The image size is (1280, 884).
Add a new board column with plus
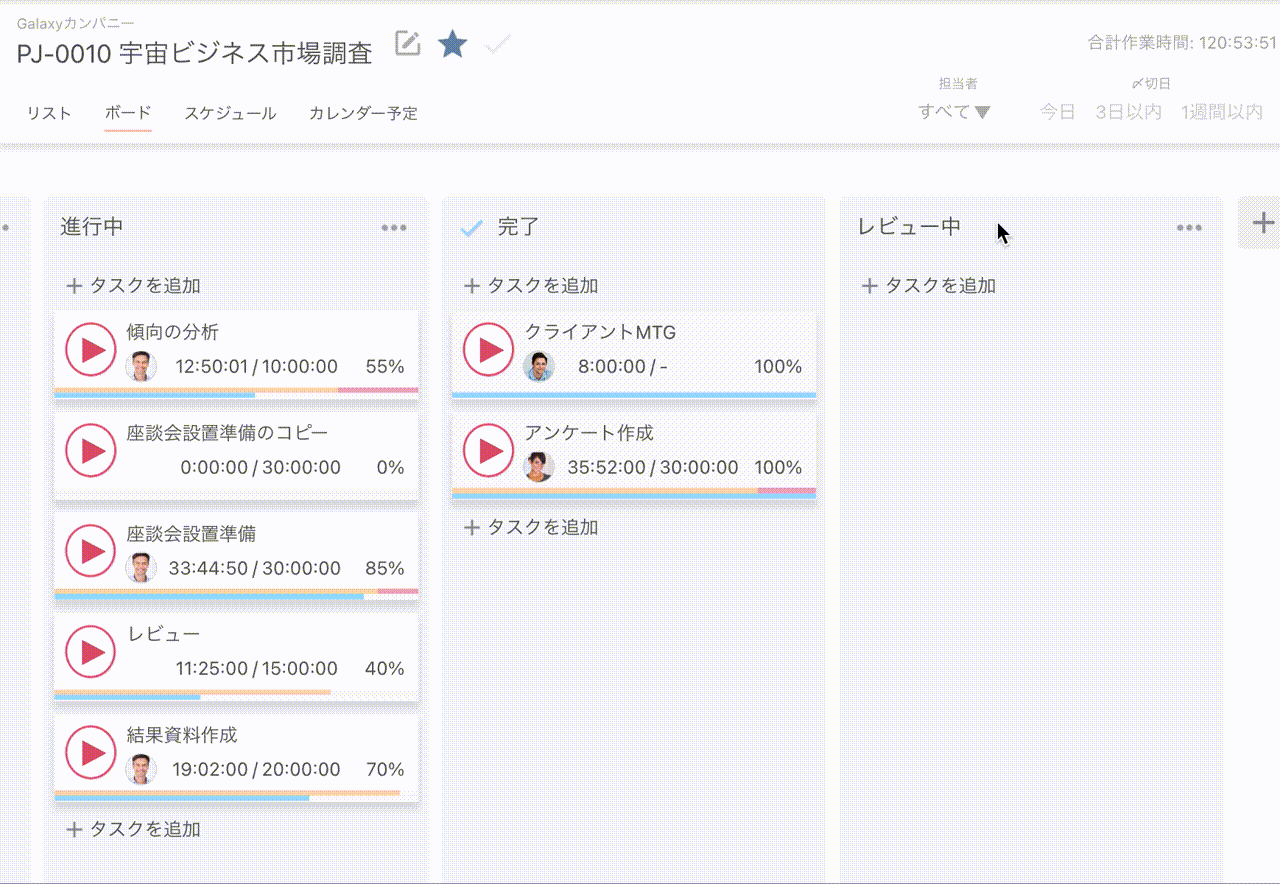1263,222
